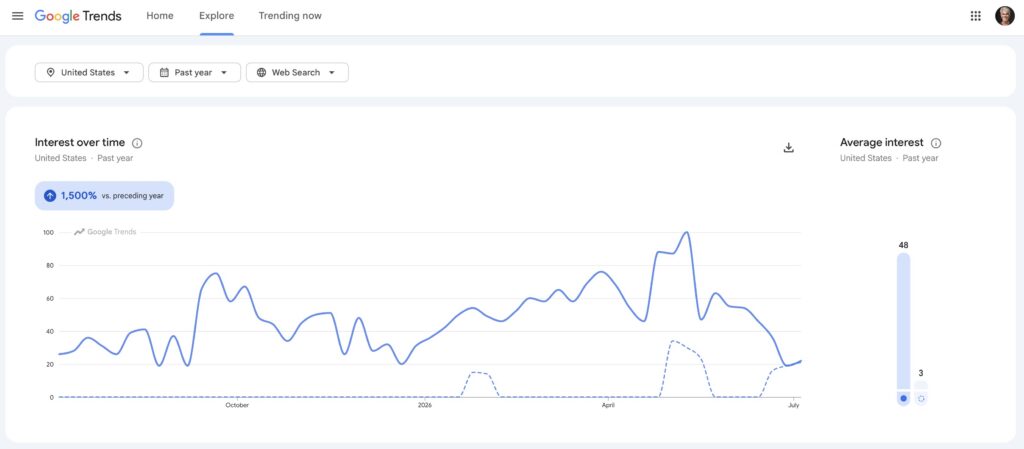This screenshot has width=1024, height=449.
Task: Download the Interest over time chart data
Action: (788, 147)
